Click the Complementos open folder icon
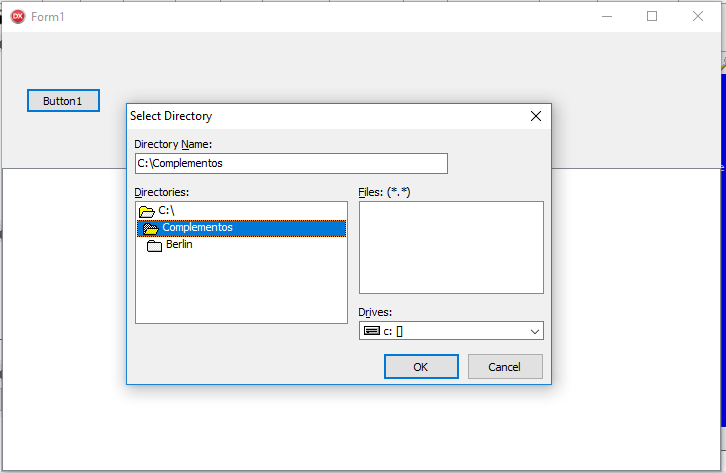Image resolution: width=726 pixels, height=473 pixels. 150,228
